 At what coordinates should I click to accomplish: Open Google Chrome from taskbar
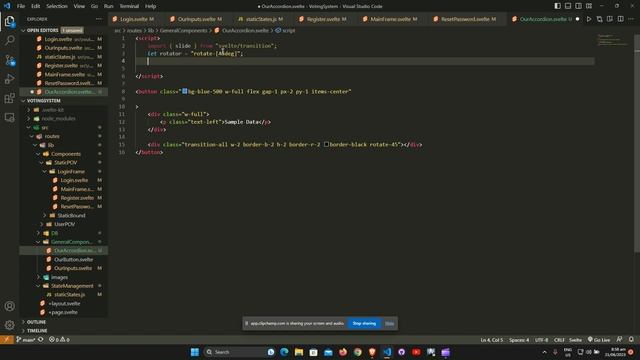[358, 352]
